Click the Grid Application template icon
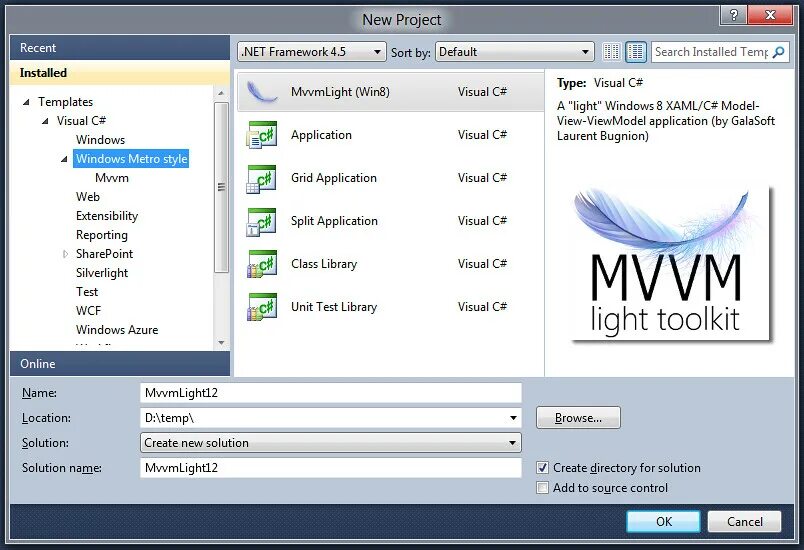This screenshot has height=550, width=804. [x=262, y=178]
